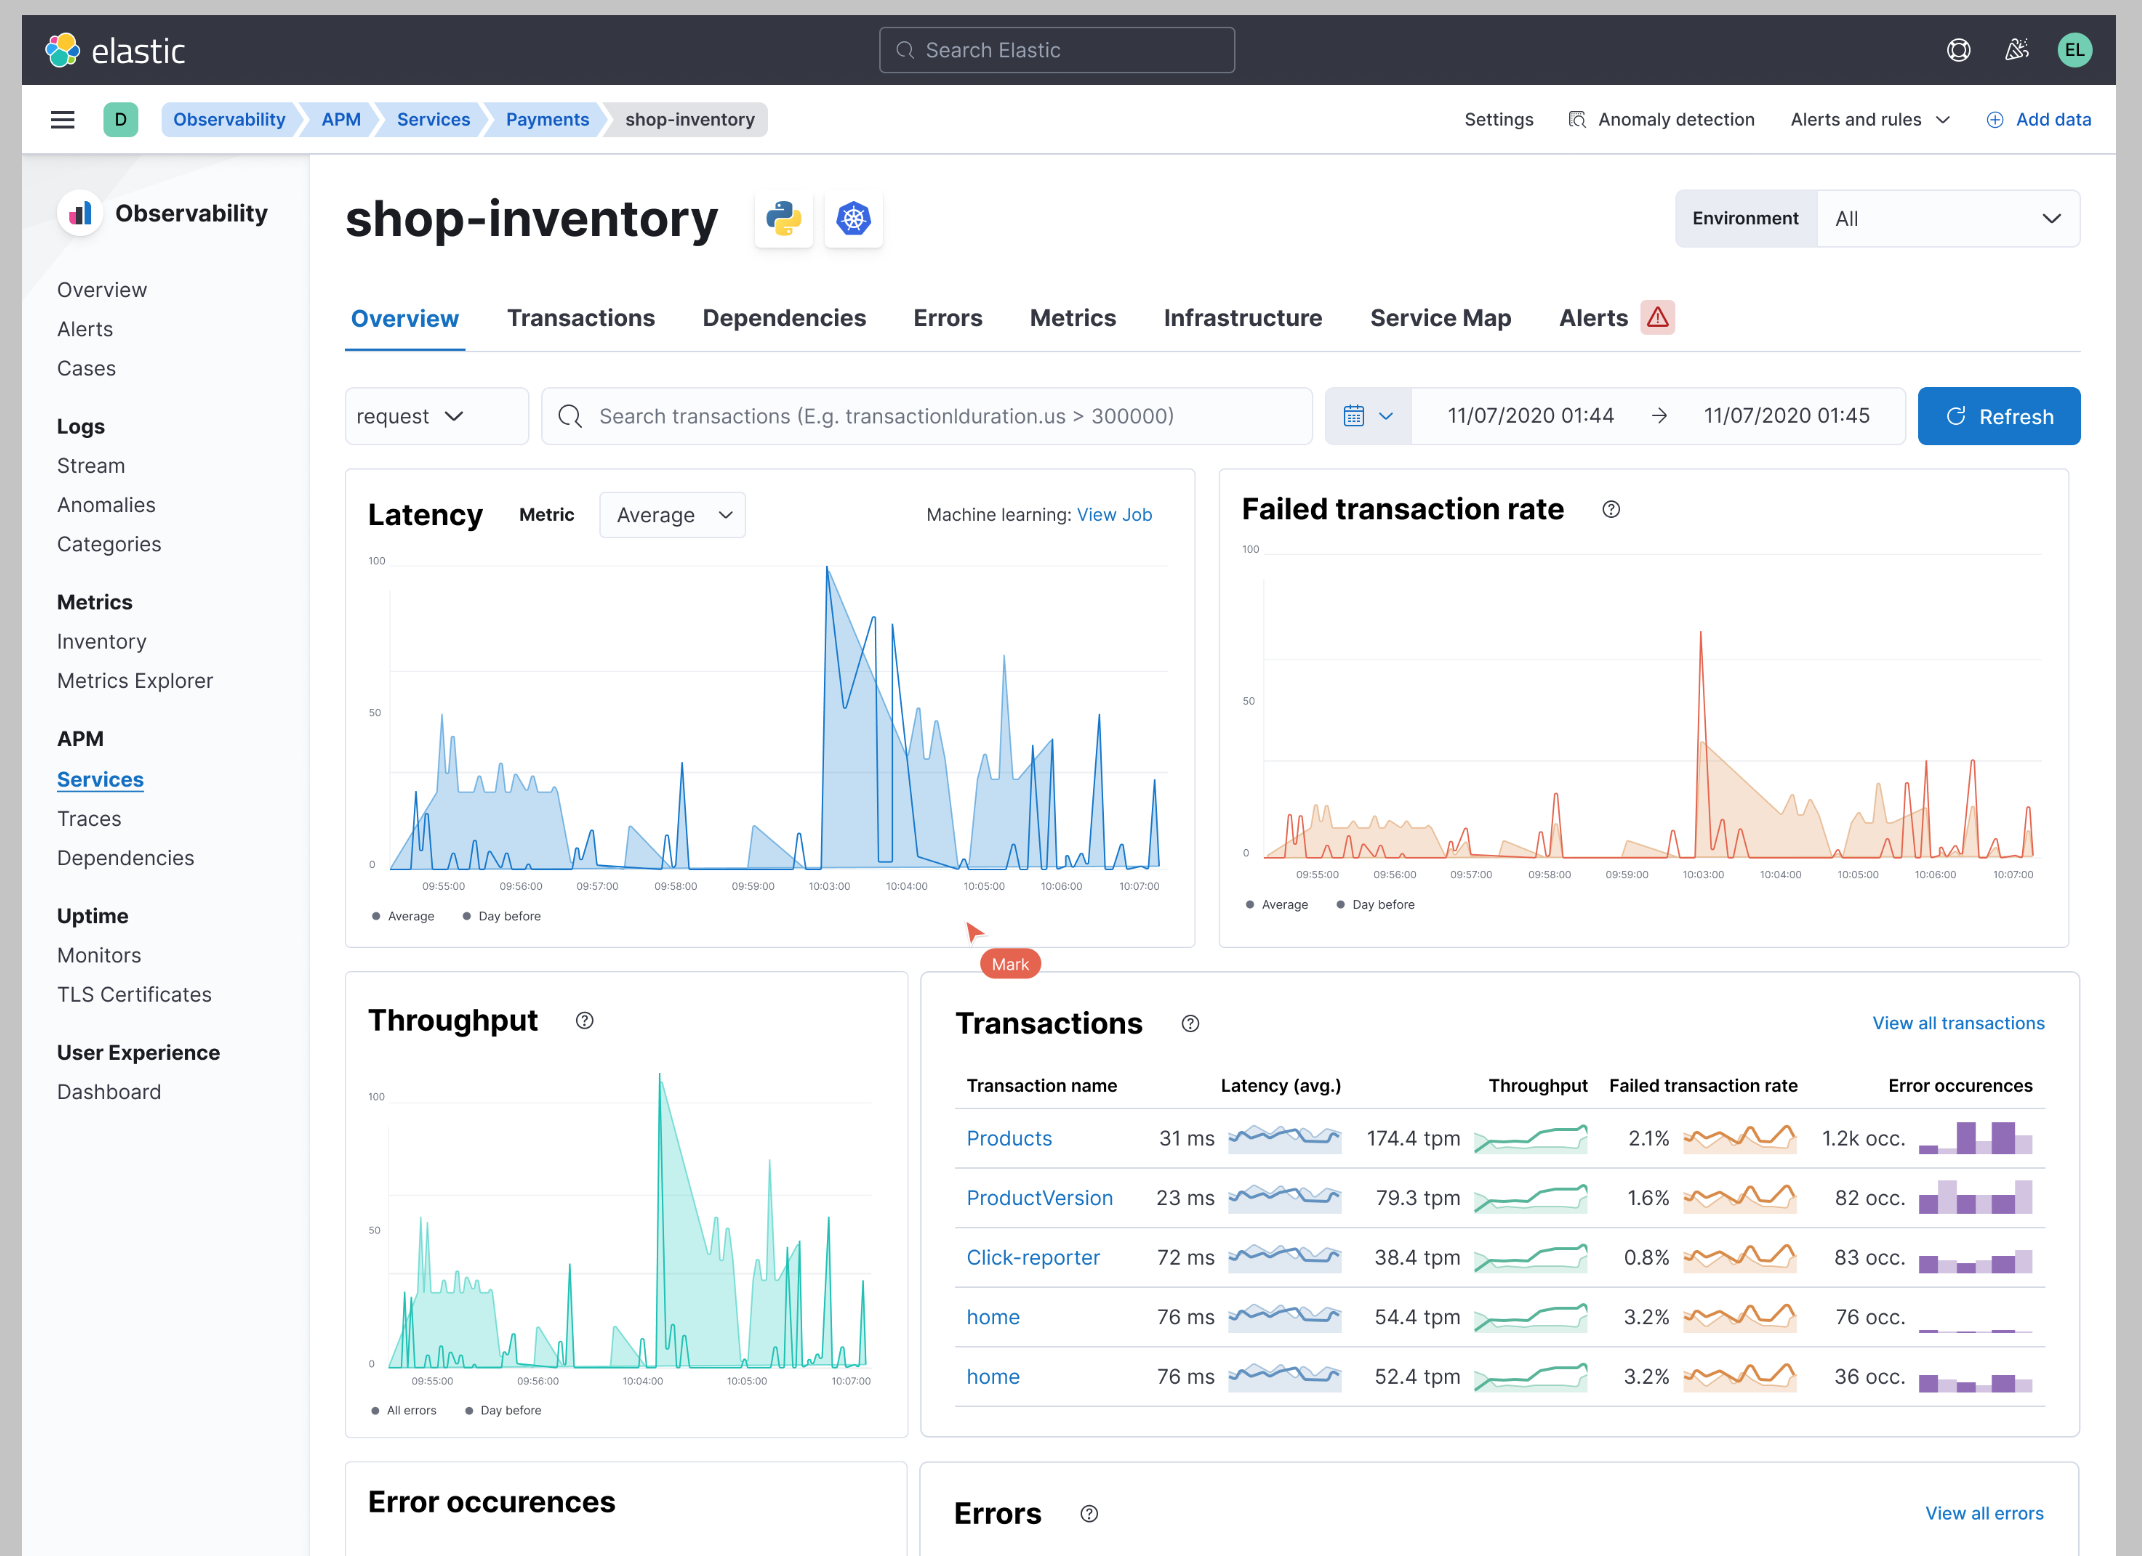Switch to the Service Map tab
Image resolution: width=2142 pixels, height=1556 pixels.
coord(1441,317)
